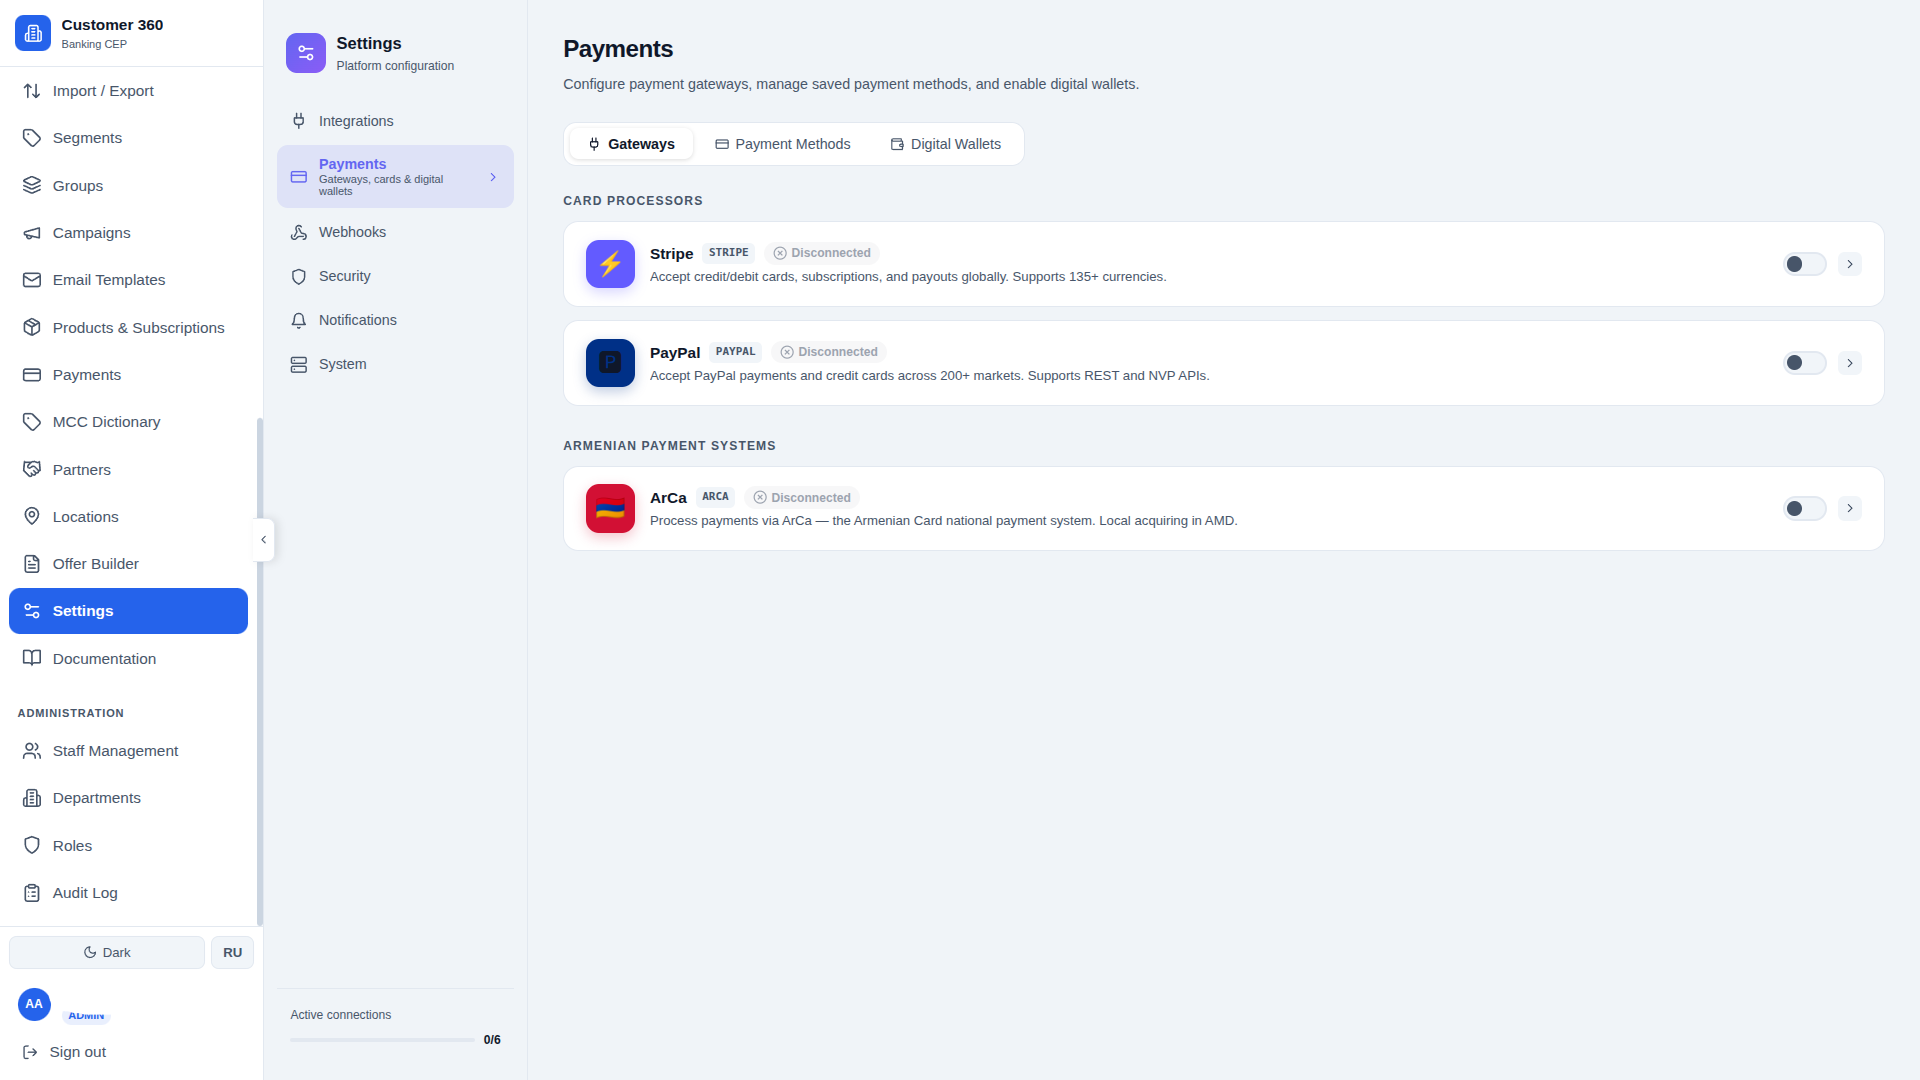The width and height of the screenshot is (1920, 1080).
Task: Open Security settings section
Action: pyautogui.click(x=395, y=276)
